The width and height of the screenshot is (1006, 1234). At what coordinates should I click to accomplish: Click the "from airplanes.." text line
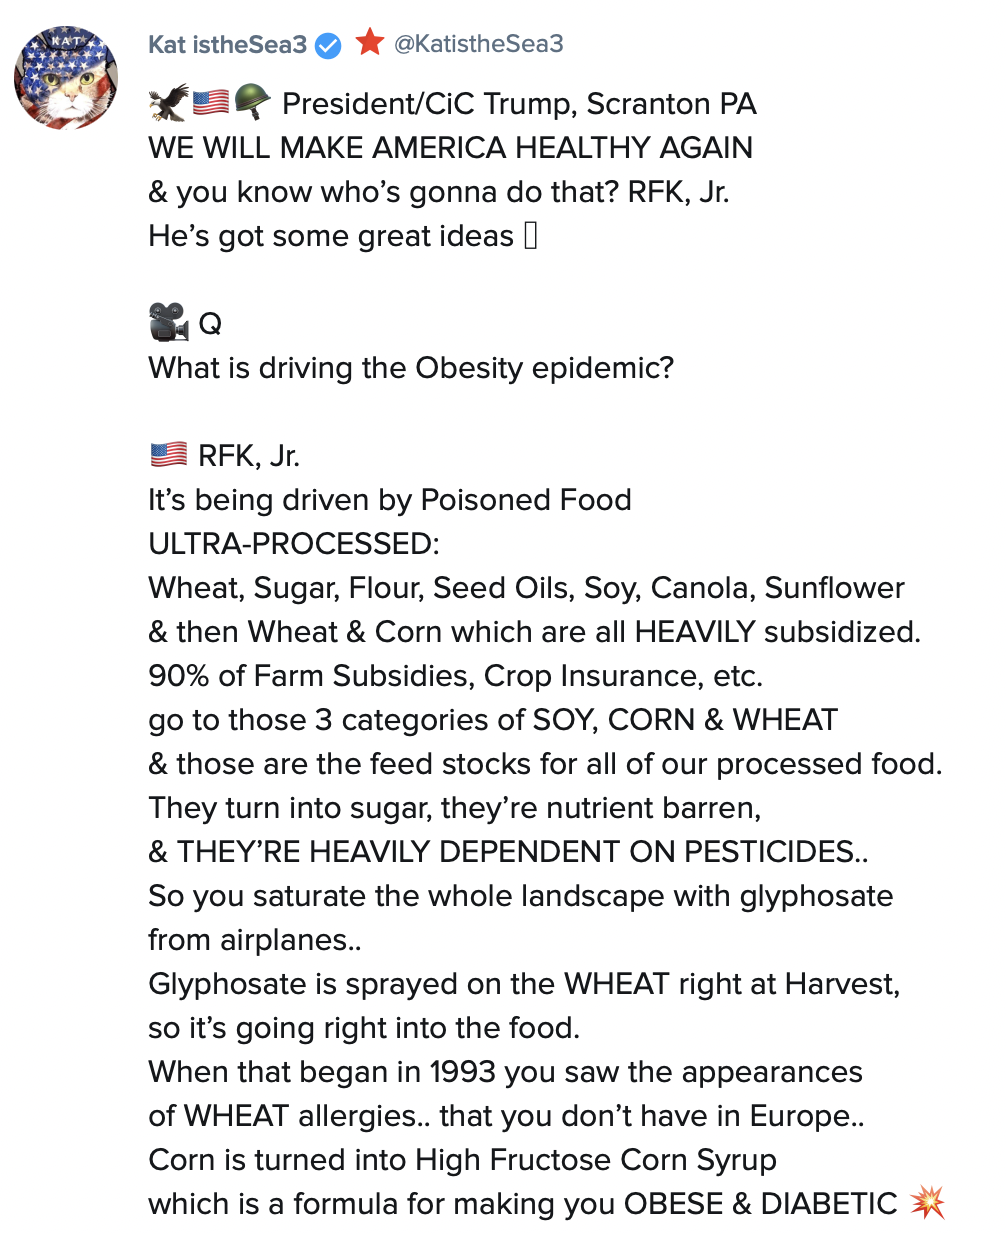point(255,940)
